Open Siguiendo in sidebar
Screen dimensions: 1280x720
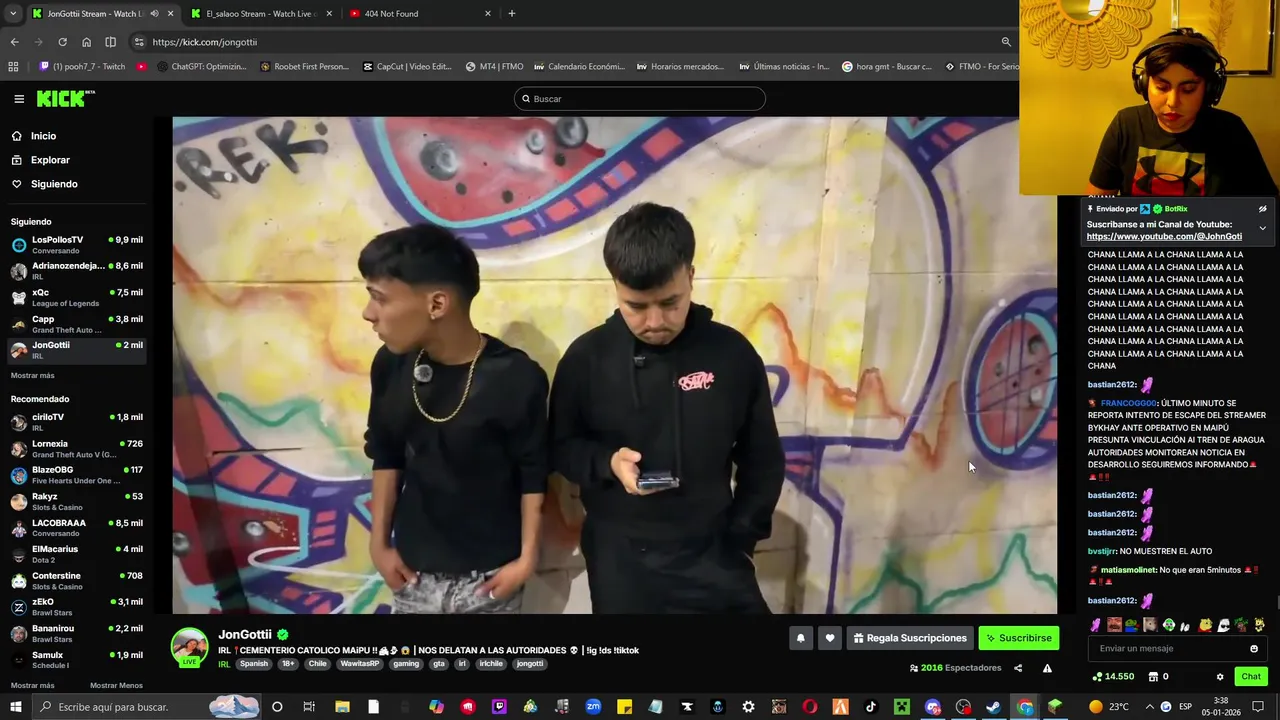click(54, 184)
